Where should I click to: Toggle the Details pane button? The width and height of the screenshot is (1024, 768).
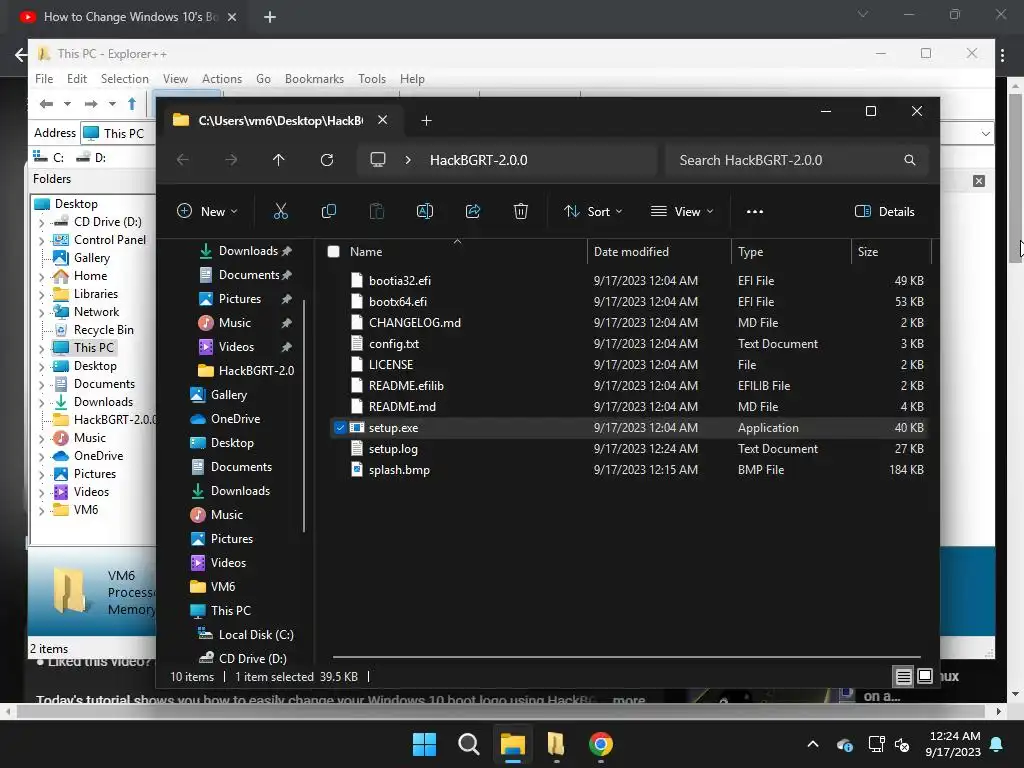click(x=884, y=211)
